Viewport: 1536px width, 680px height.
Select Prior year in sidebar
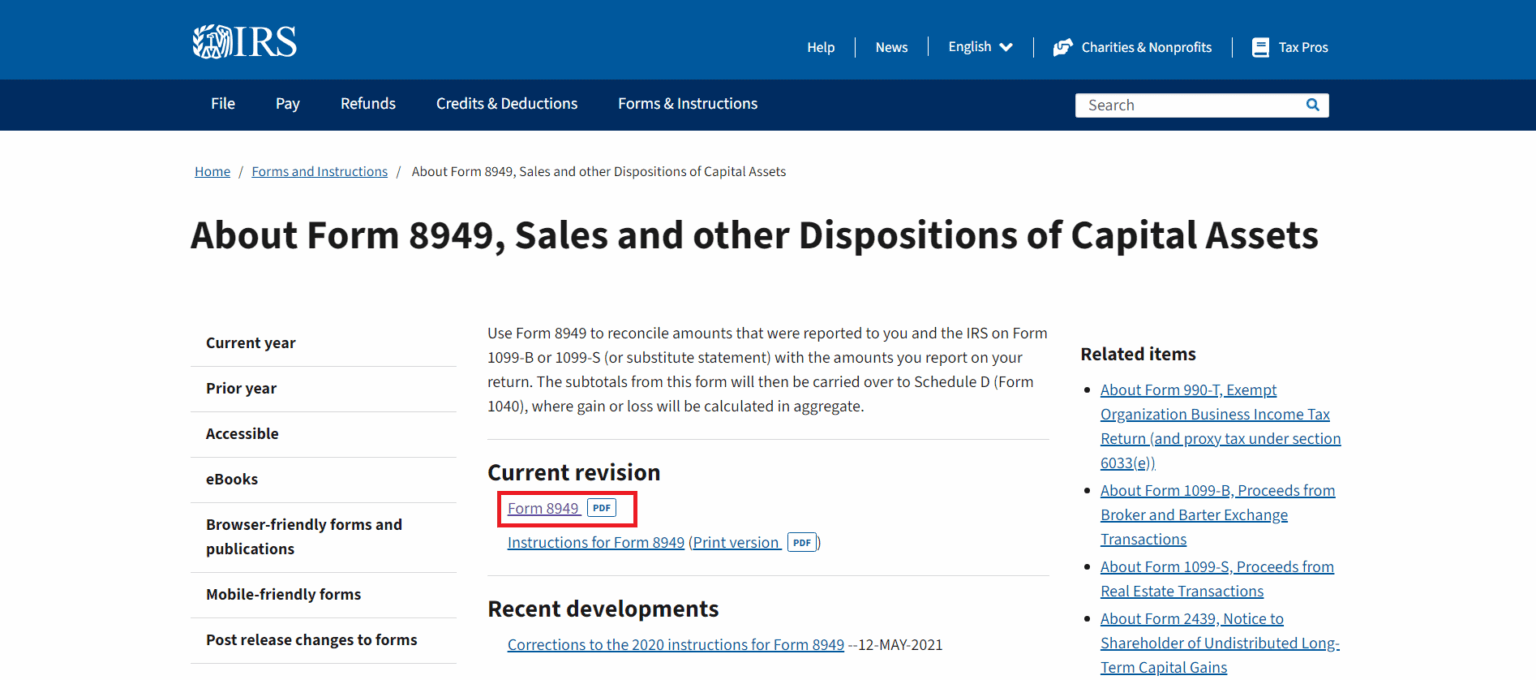(241, 388)
